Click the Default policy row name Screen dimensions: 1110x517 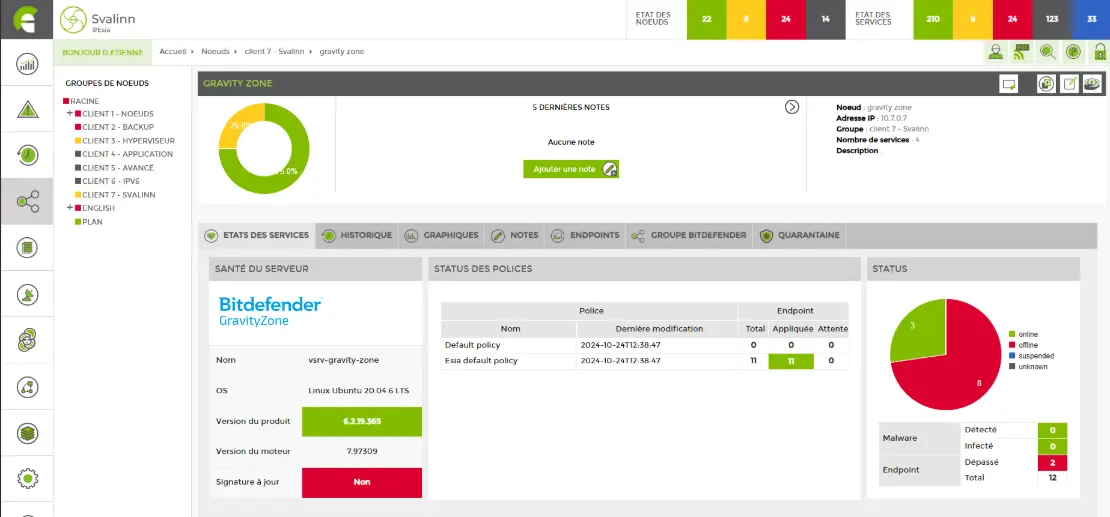[472, 345]
